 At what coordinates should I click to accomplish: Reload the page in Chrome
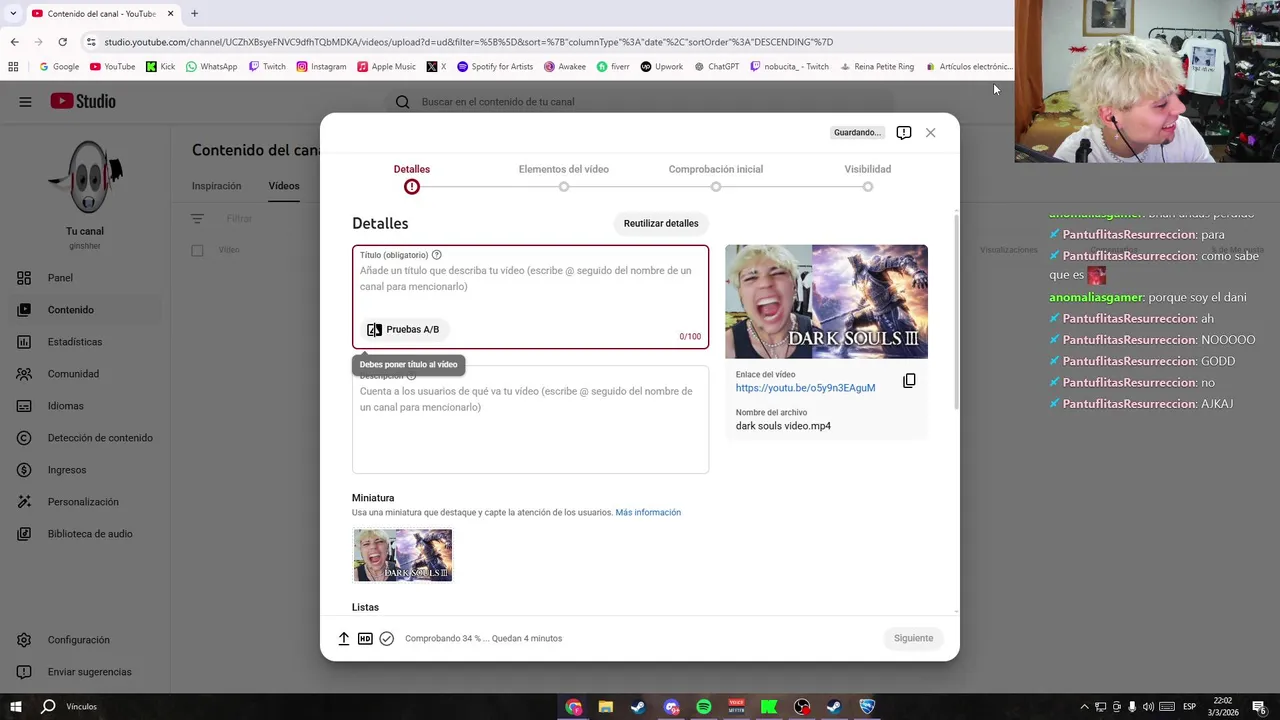pyautogui.click(x=62, y=42)
